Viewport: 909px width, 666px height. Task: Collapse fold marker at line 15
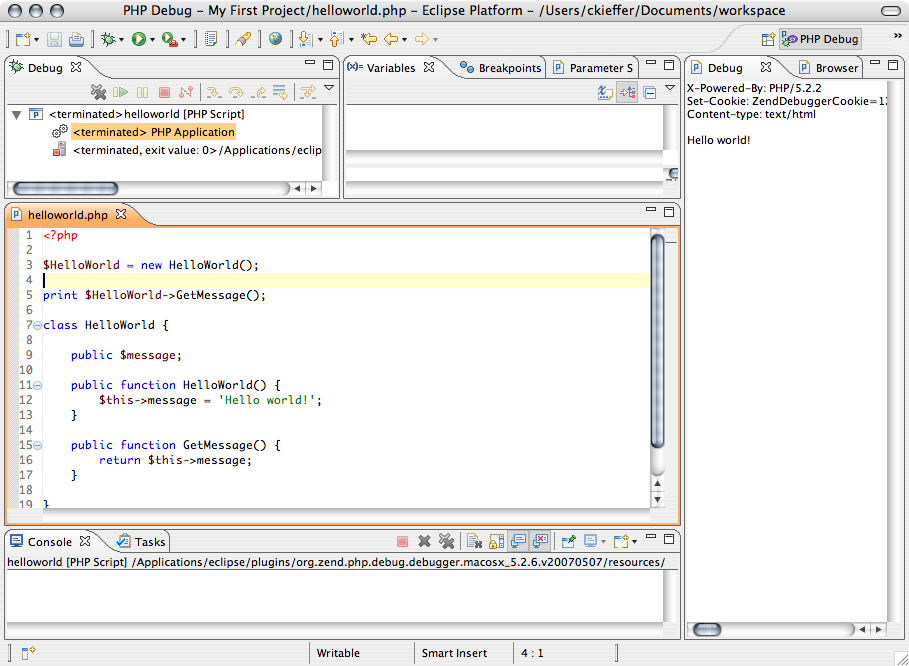[38, 446]
